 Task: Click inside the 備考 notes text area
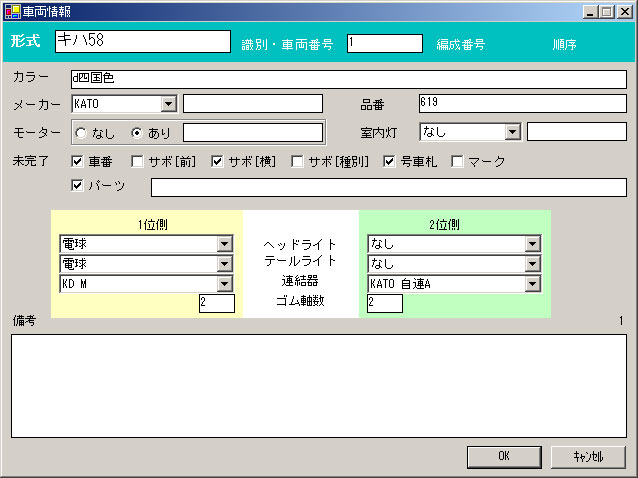[x=318, y=383]
